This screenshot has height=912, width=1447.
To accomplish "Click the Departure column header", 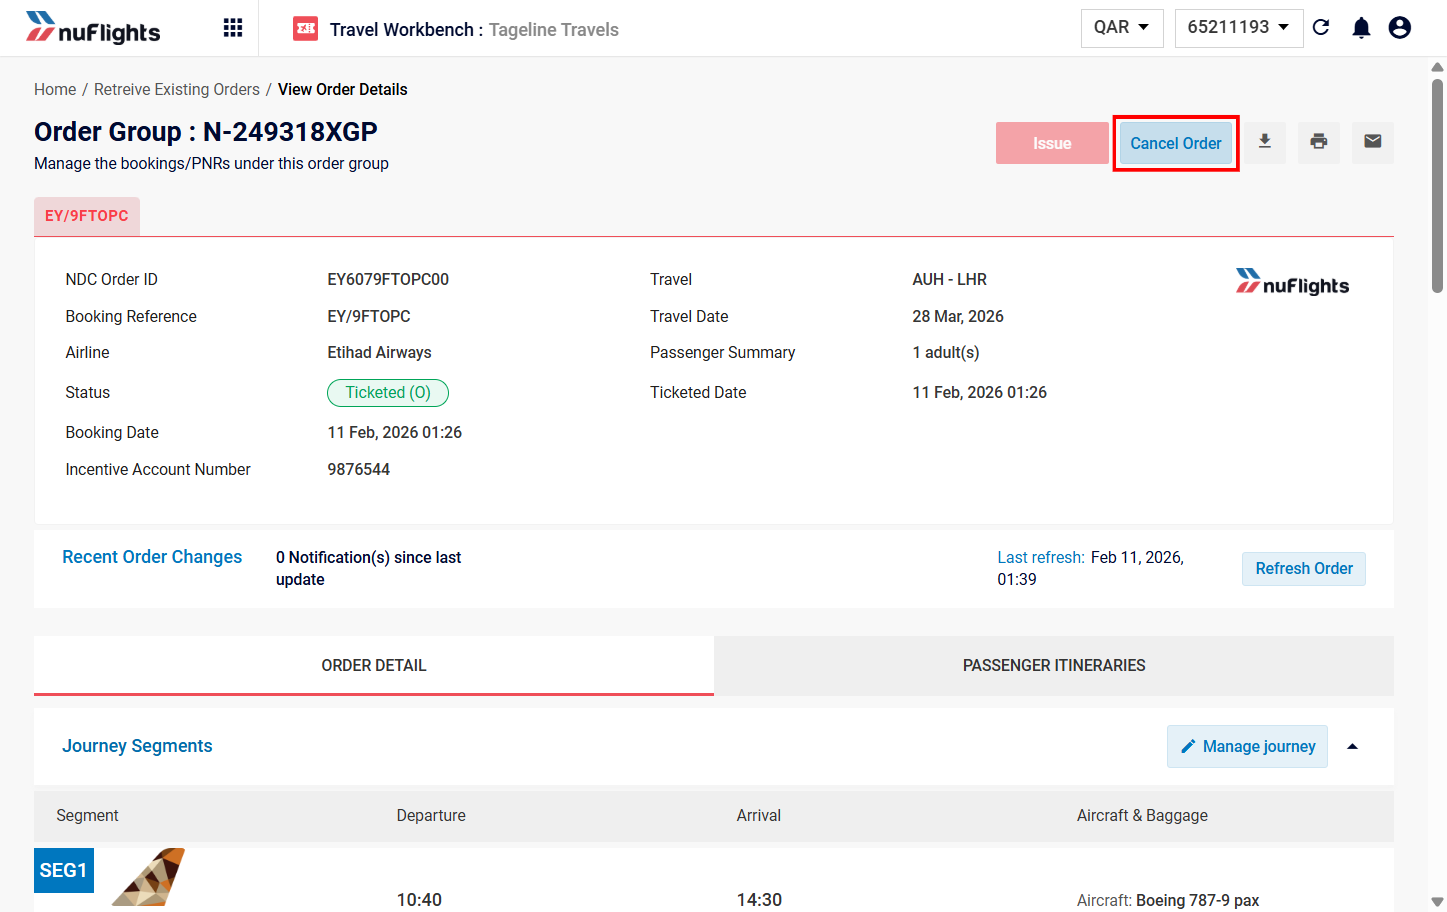I will tap(431, 815).
